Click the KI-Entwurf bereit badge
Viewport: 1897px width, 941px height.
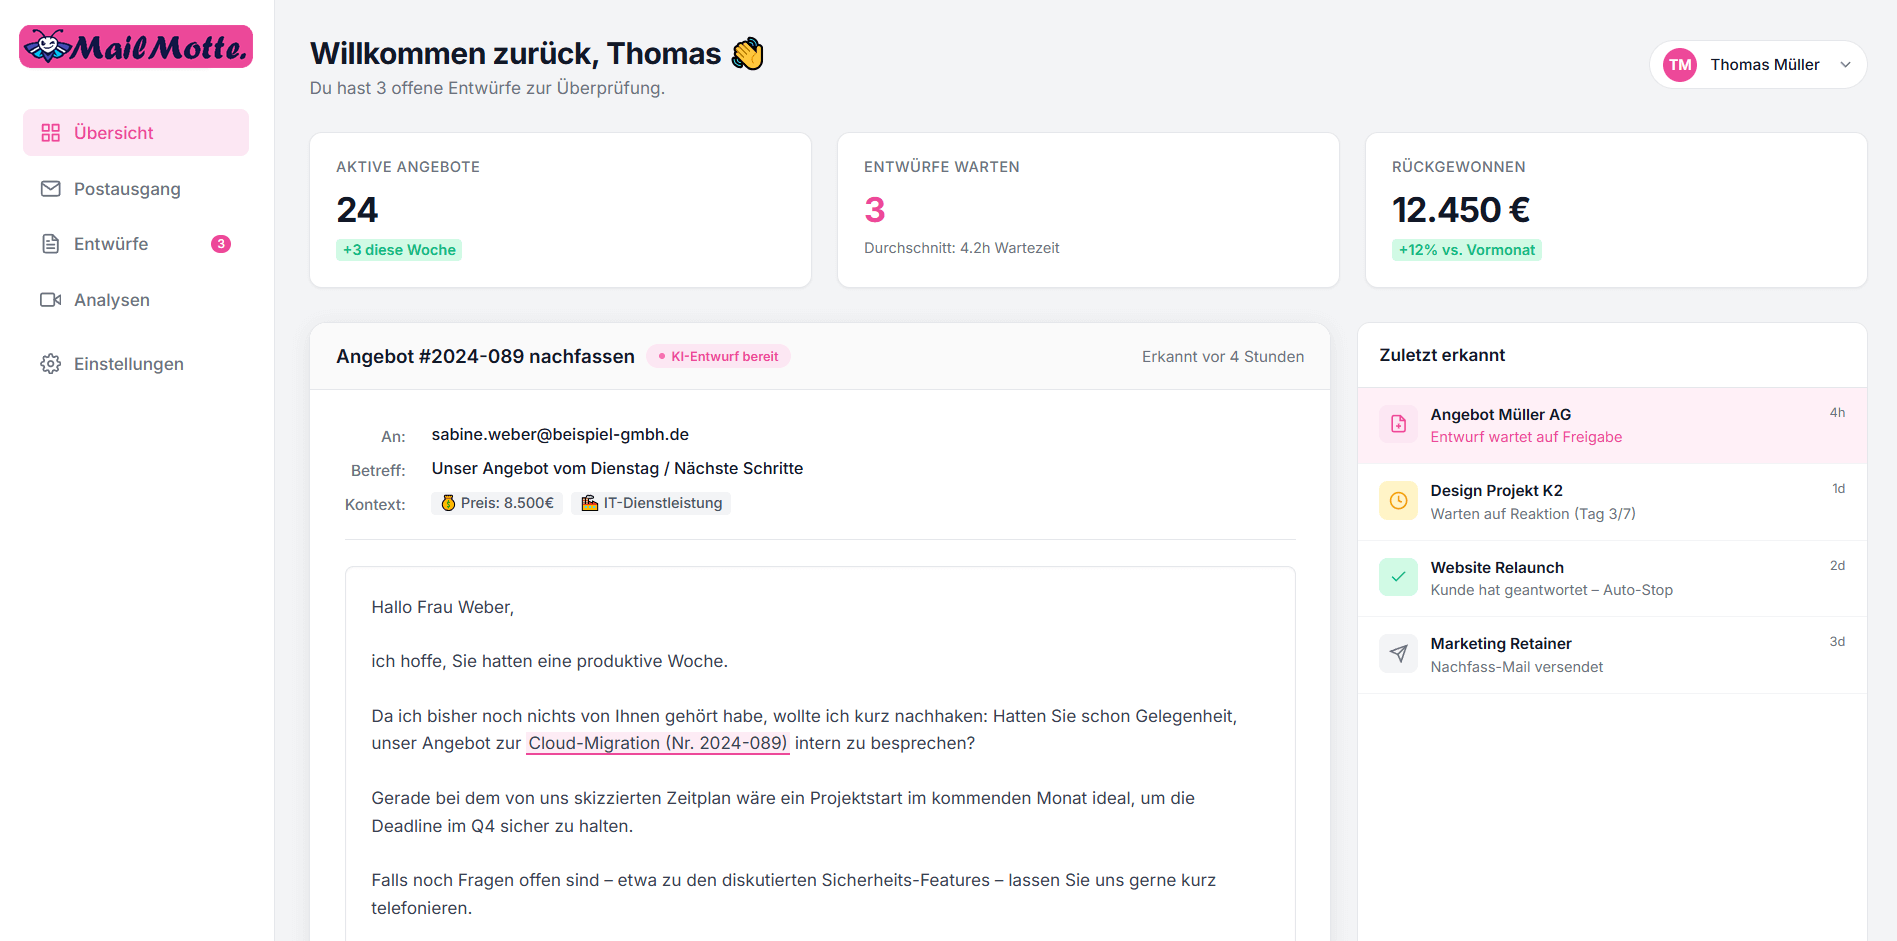click(x=718, y=356)
